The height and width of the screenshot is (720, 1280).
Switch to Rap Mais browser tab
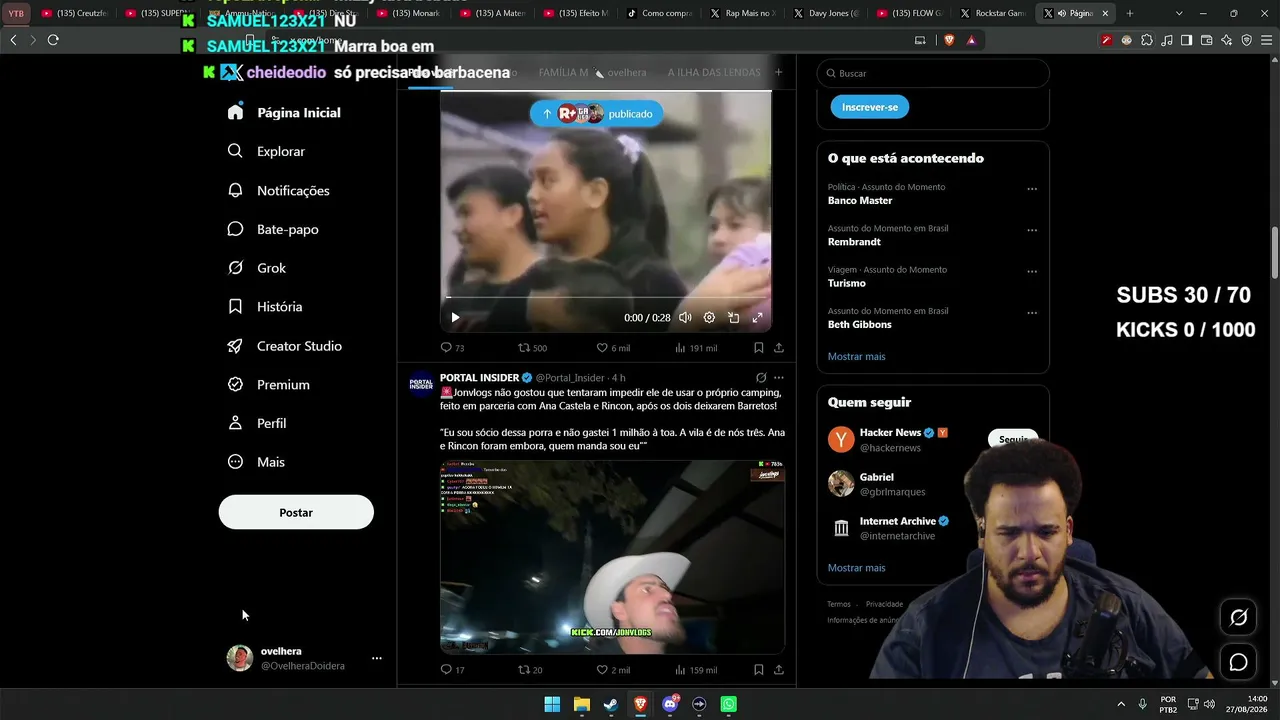pyautogui.click(x=742, y=14)
